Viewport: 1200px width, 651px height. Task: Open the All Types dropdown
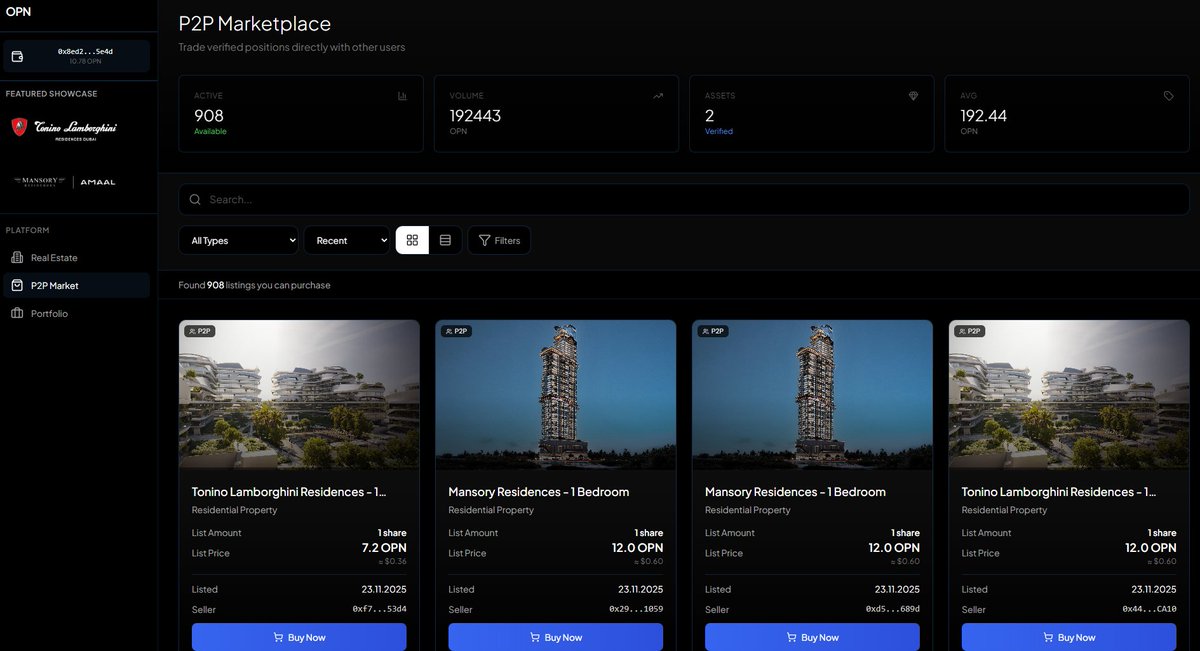pyautogui.click(x=238, y=240)
